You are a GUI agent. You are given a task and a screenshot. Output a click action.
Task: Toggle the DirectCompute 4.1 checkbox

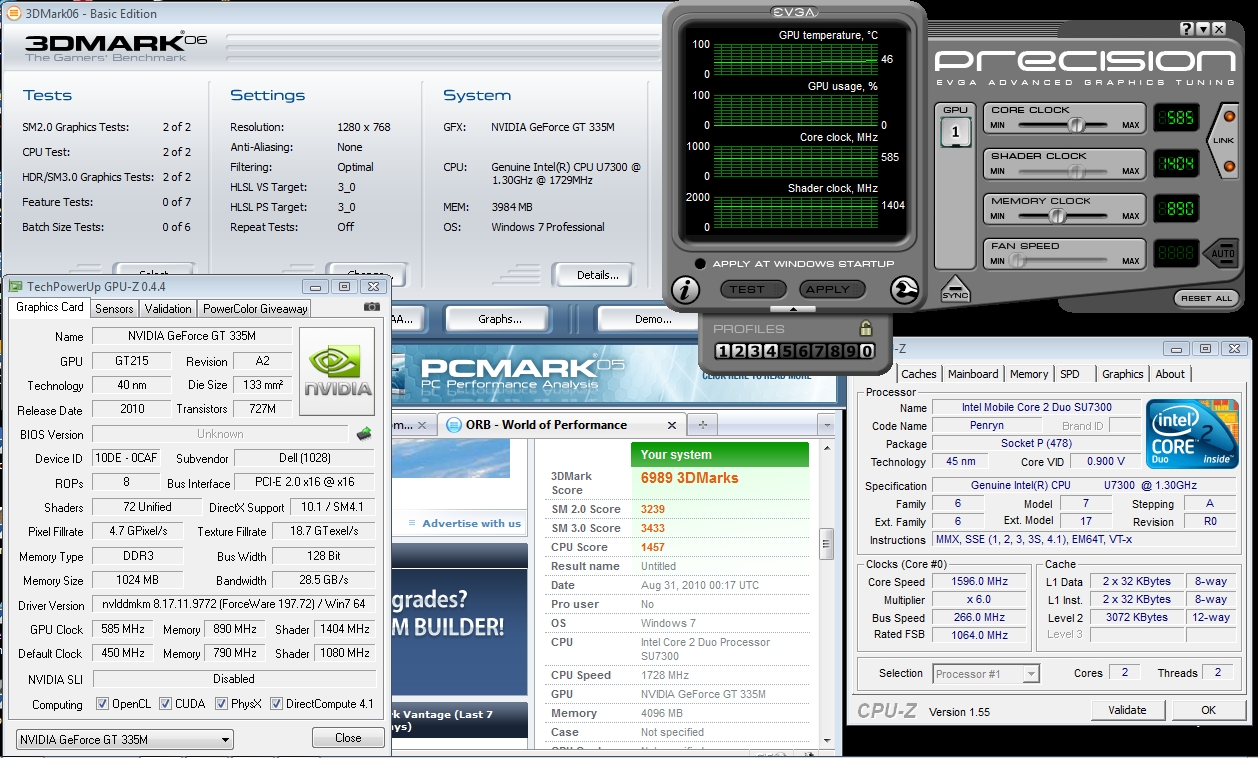tap(277, 704)
